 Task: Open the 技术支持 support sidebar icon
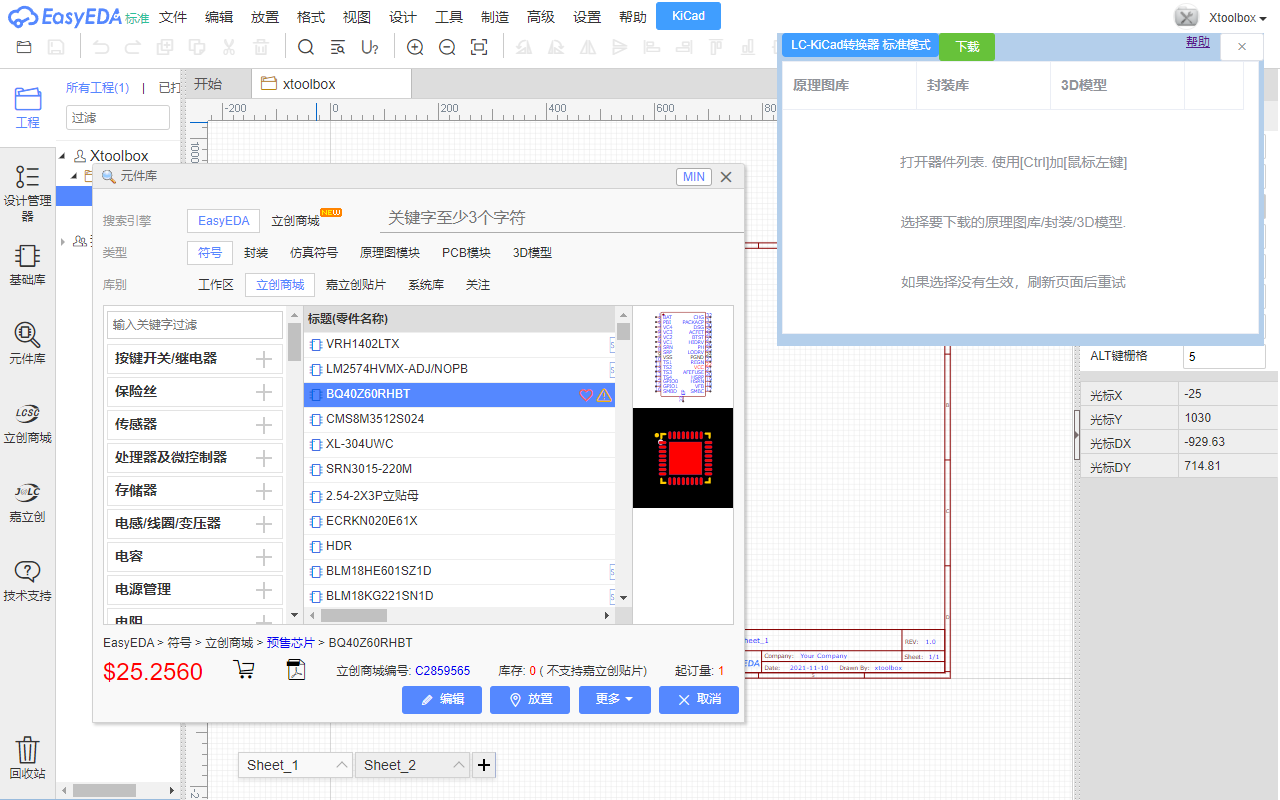(x=28, y=581)
